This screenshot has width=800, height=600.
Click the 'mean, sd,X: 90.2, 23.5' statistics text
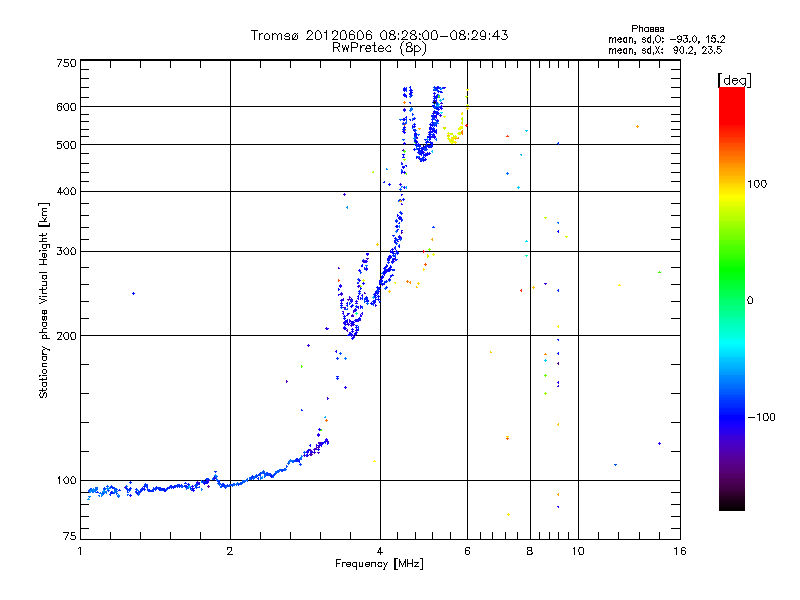665,50
